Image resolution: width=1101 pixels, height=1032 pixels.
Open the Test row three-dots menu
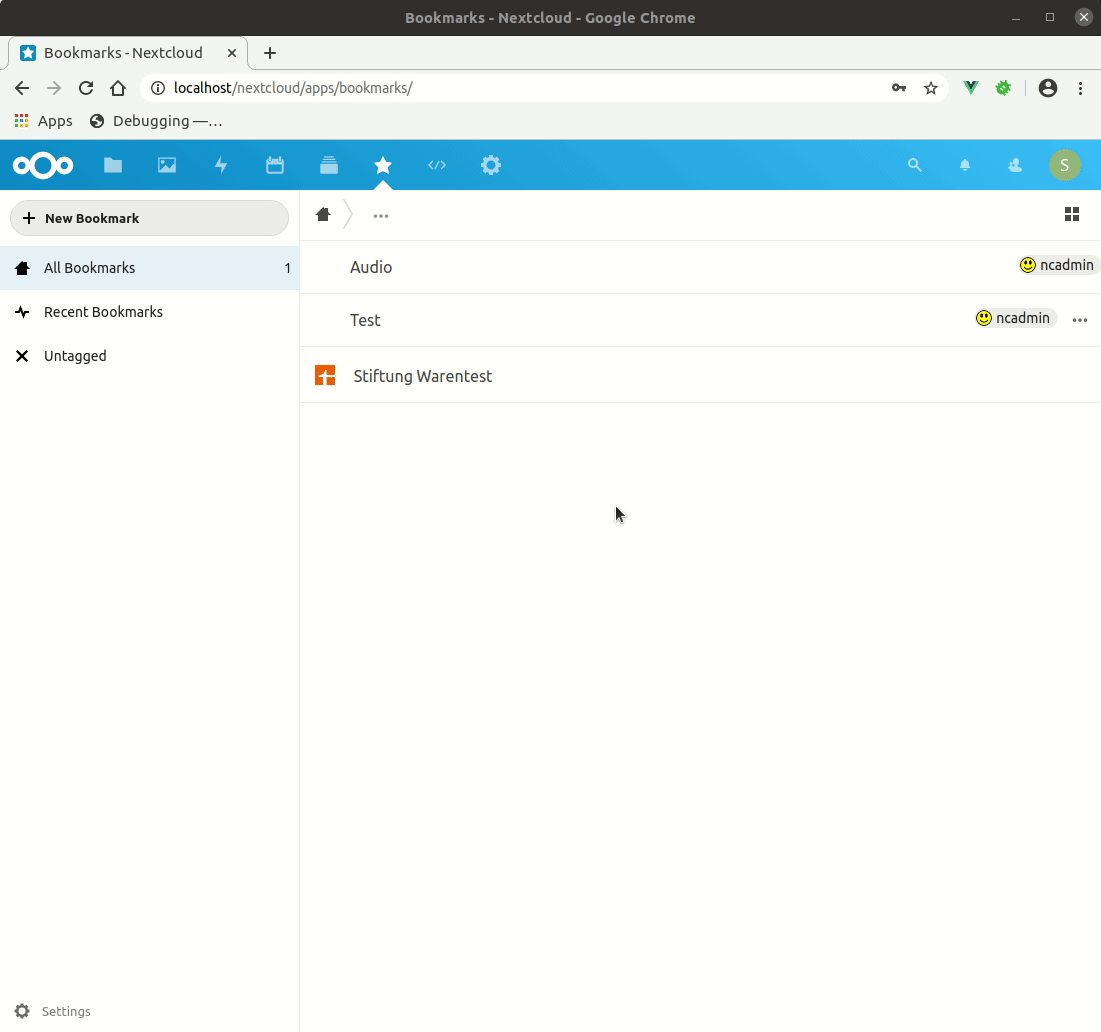1080,320
